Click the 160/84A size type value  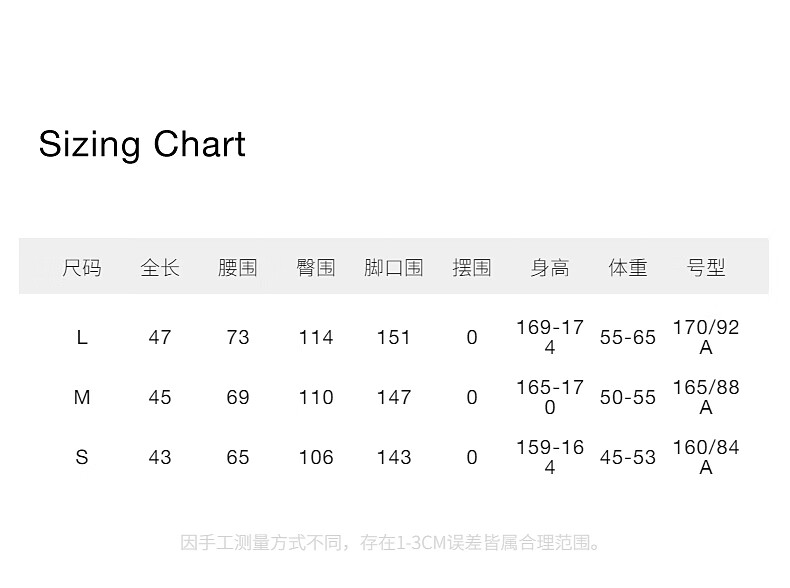click(706, 457)
